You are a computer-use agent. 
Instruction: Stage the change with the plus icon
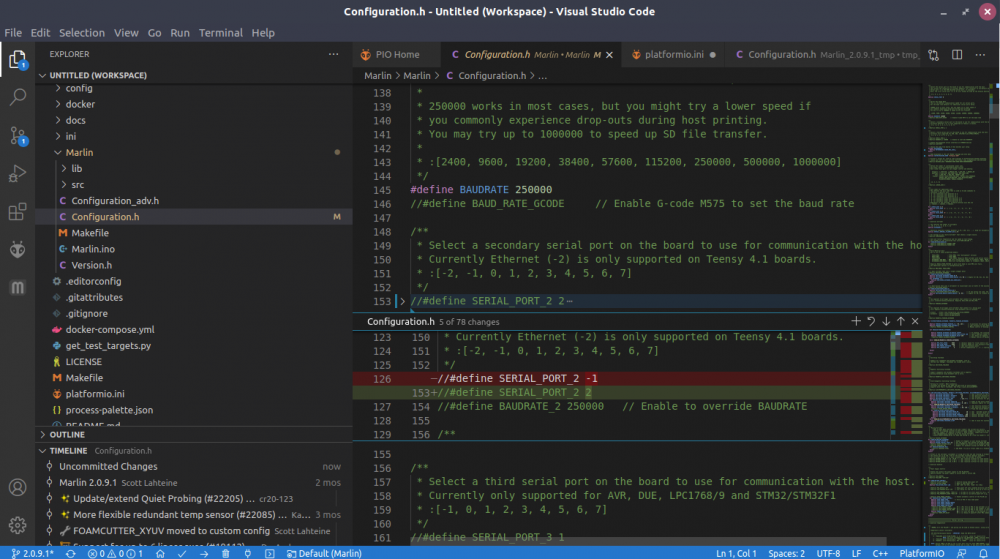(856, 321)
